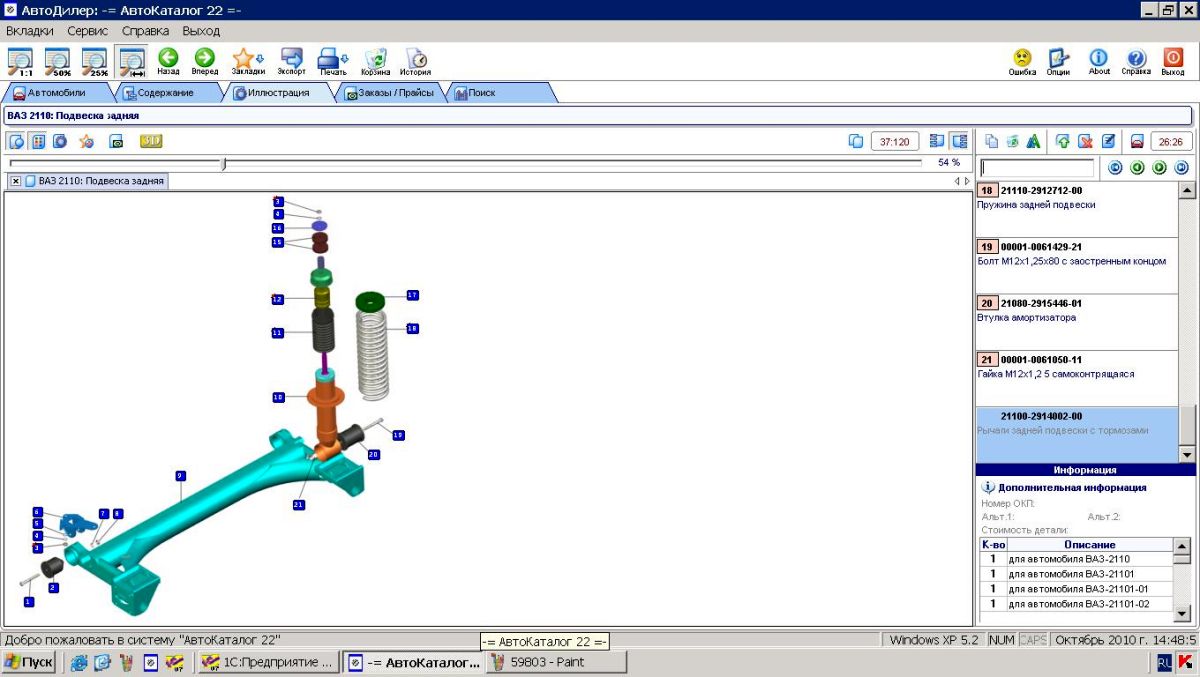Report an error via Ошибка icon

coord(1022,61)
